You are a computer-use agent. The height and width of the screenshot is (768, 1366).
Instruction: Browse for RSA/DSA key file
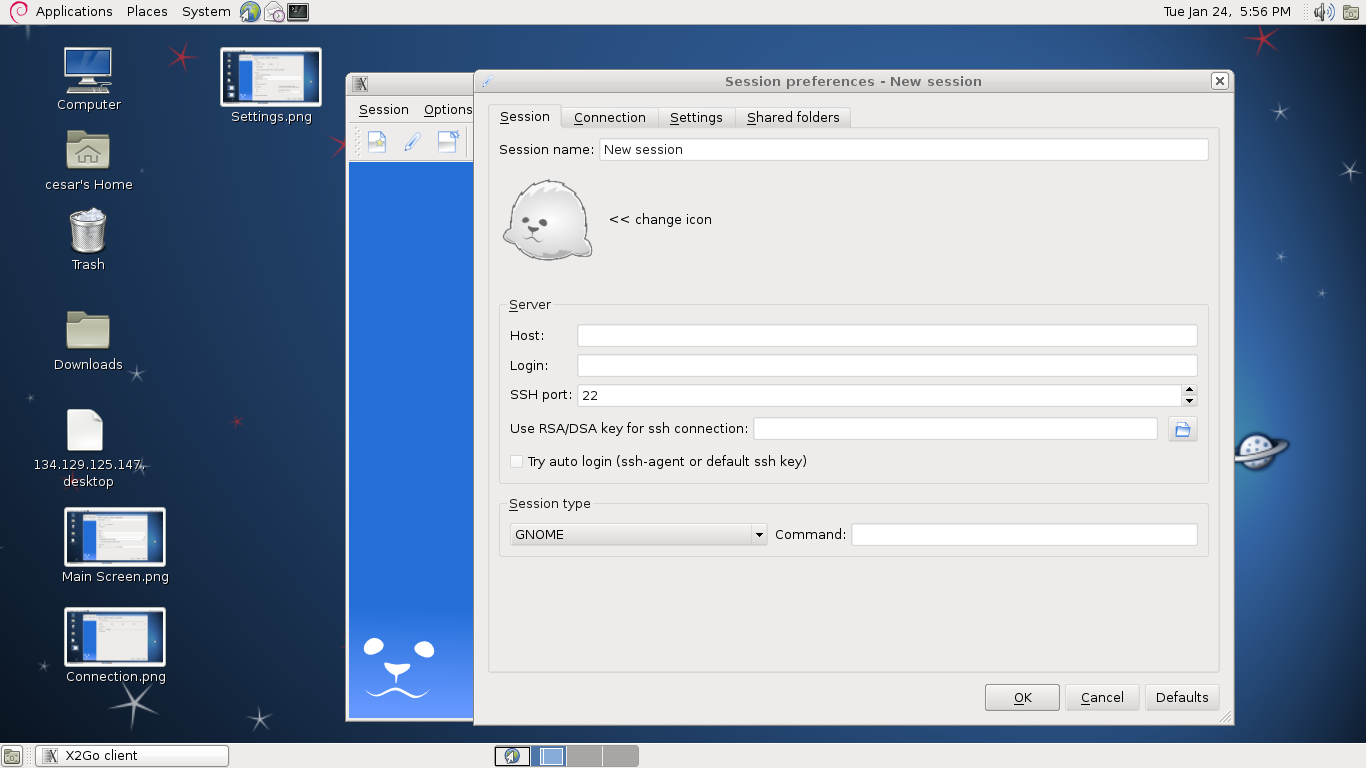(x=1182, y=429)
